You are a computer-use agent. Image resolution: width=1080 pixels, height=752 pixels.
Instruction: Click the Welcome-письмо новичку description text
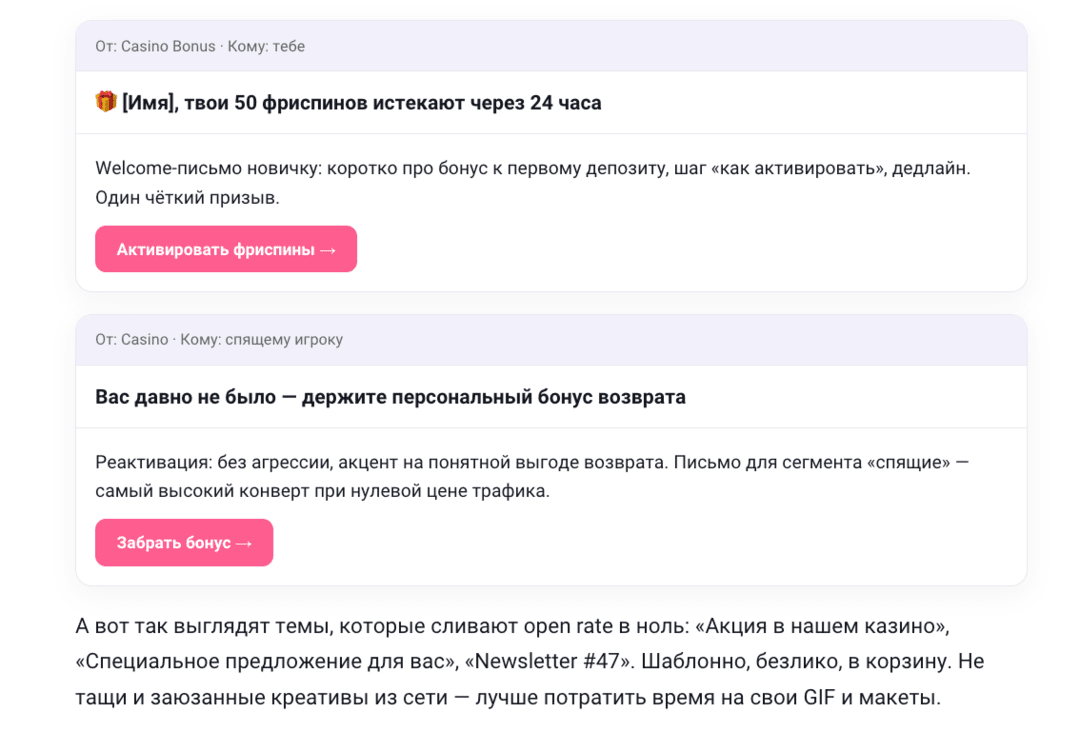pyautogui.click(x=532, y=182)
